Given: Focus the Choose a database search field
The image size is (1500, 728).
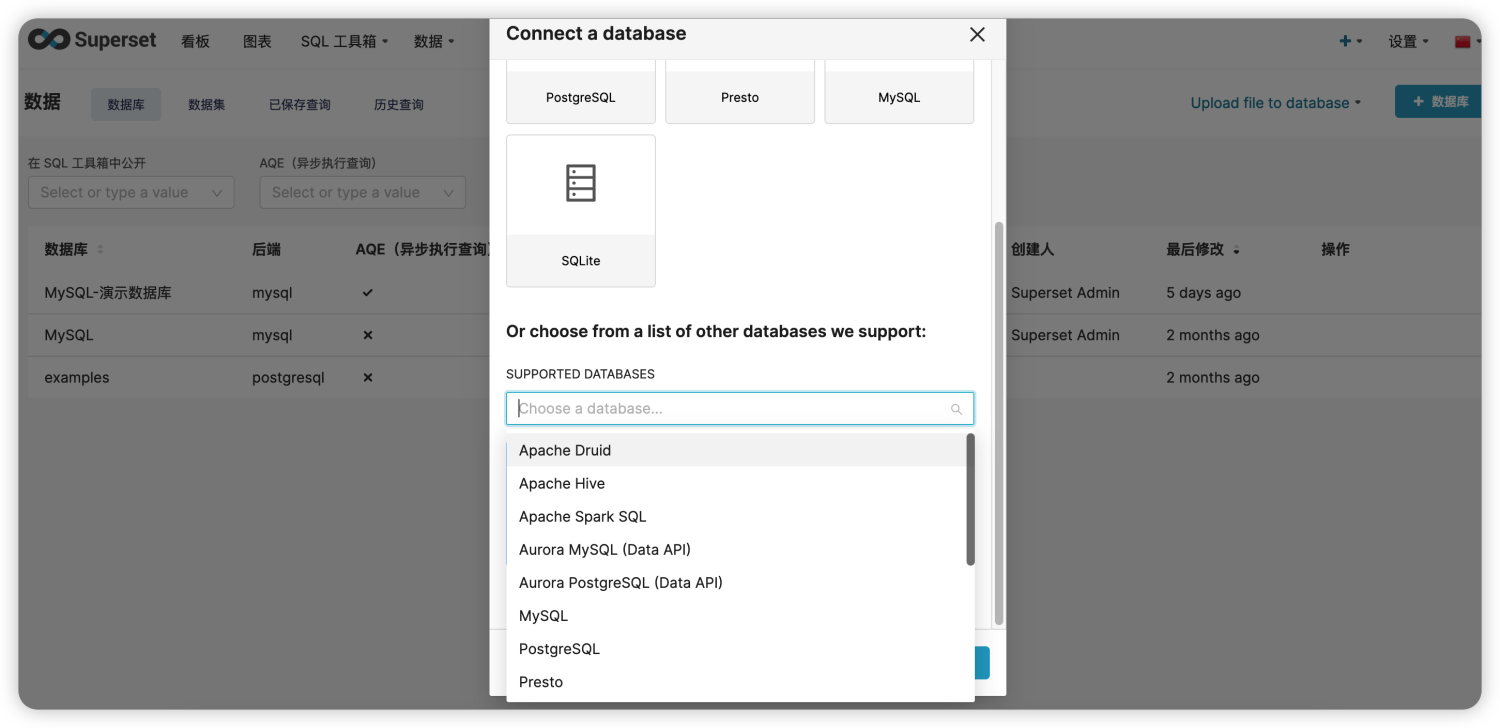Looking at the screenshot, I should [740, 408].
